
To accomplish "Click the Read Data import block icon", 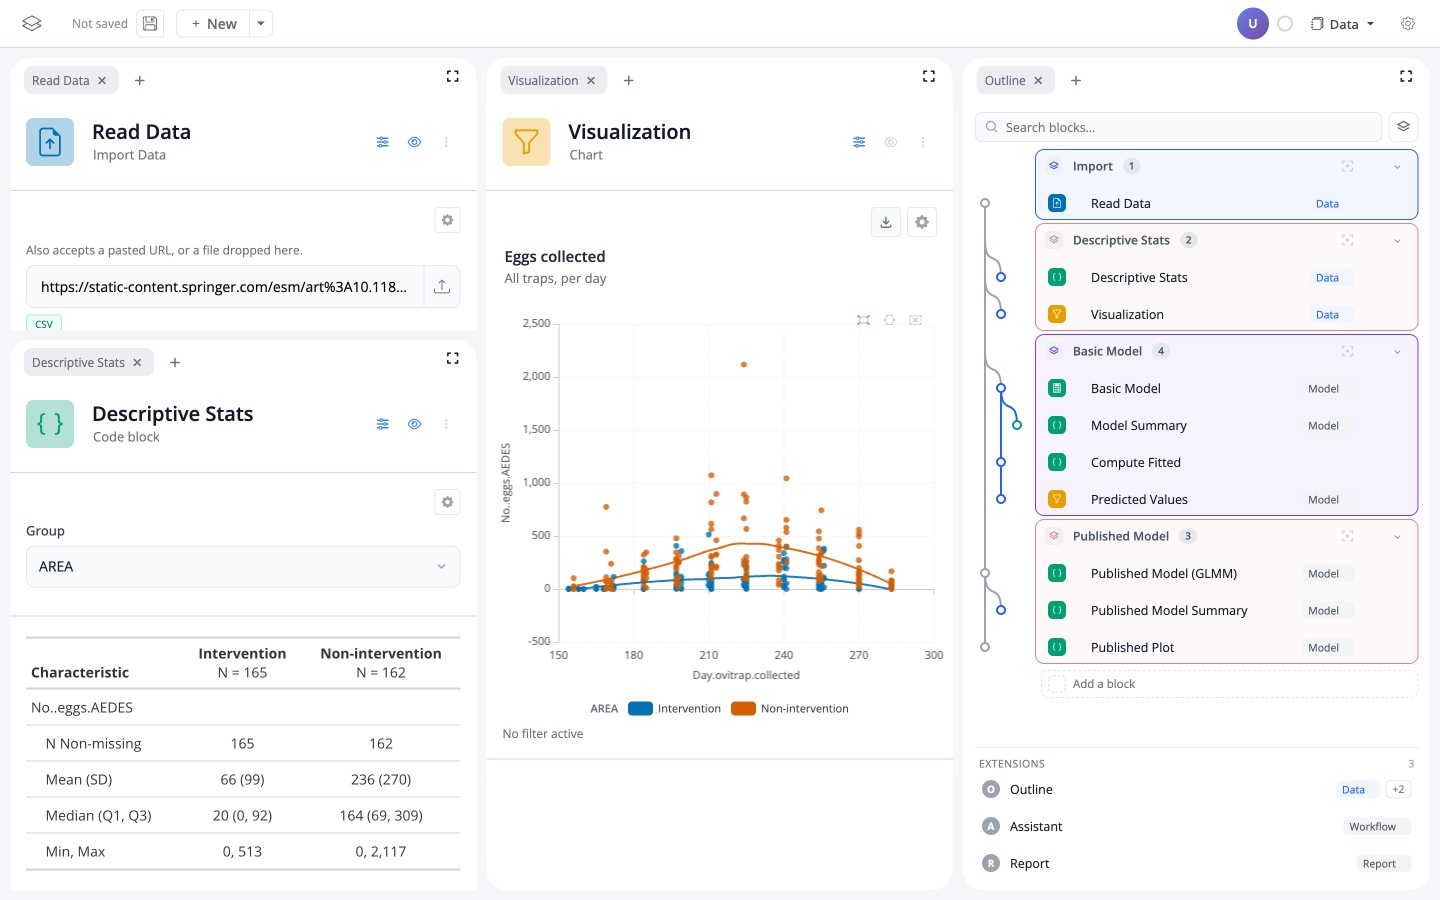I will coord(50,142).
